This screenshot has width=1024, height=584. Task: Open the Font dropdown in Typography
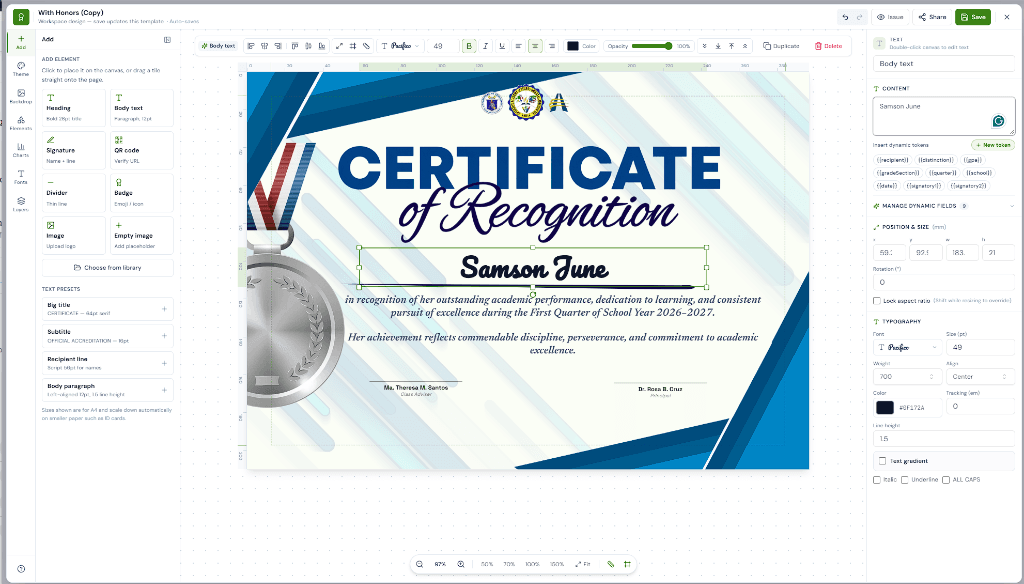click(x=907, y=348)
